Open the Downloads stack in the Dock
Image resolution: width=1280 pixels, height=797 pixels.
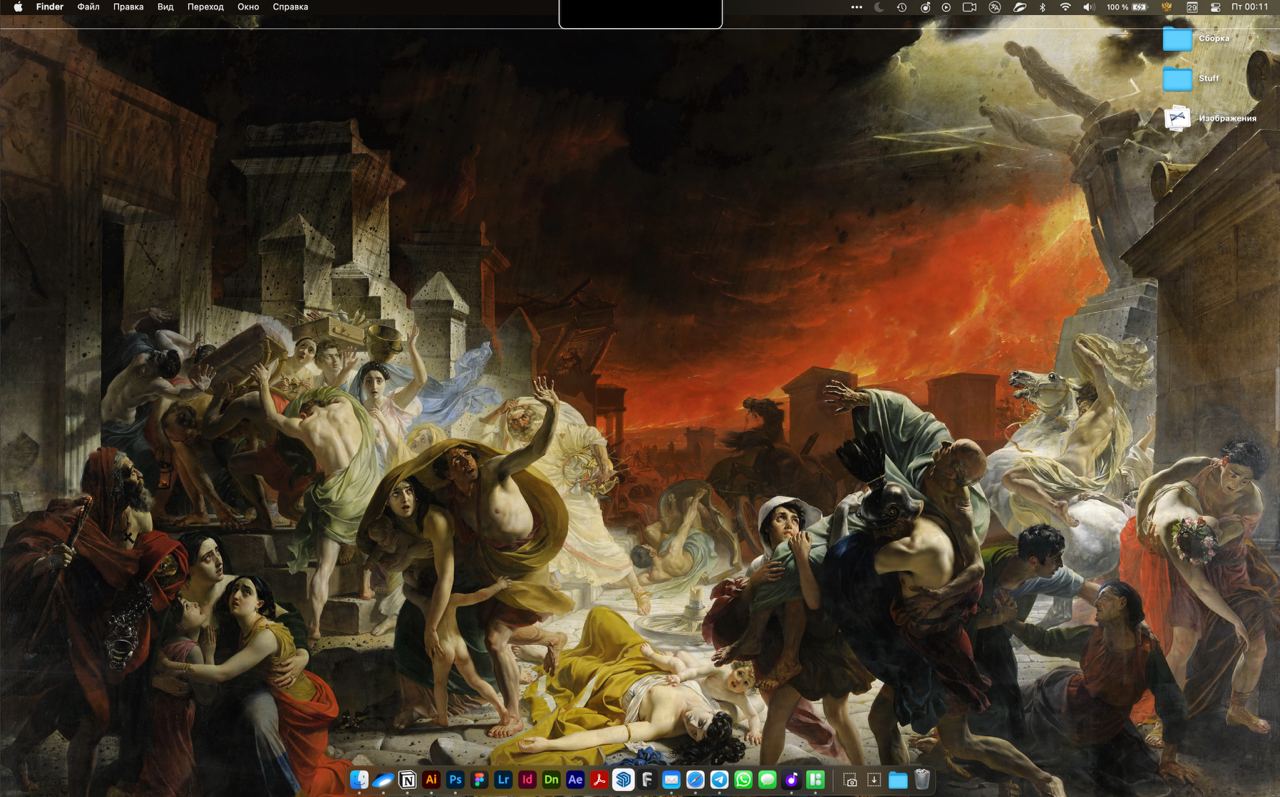coord(874,780)
